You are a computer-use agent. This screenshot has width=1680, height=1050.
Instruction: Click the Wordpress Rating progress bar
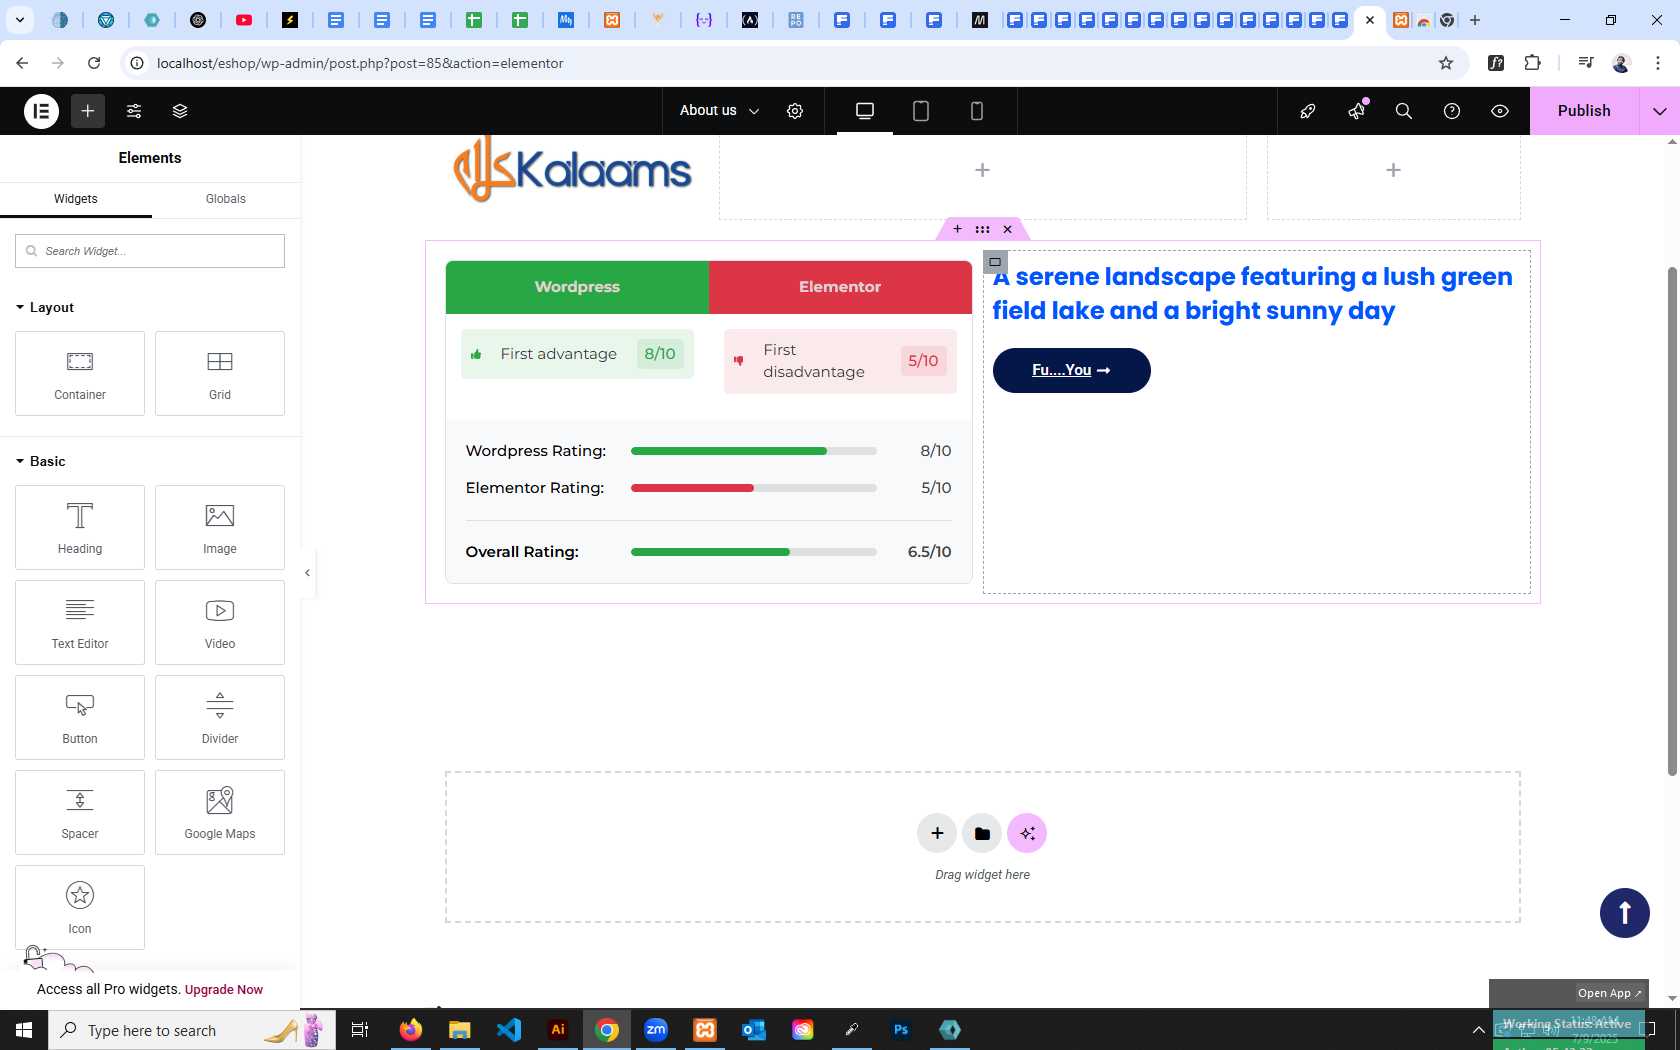tap(754, 451)
